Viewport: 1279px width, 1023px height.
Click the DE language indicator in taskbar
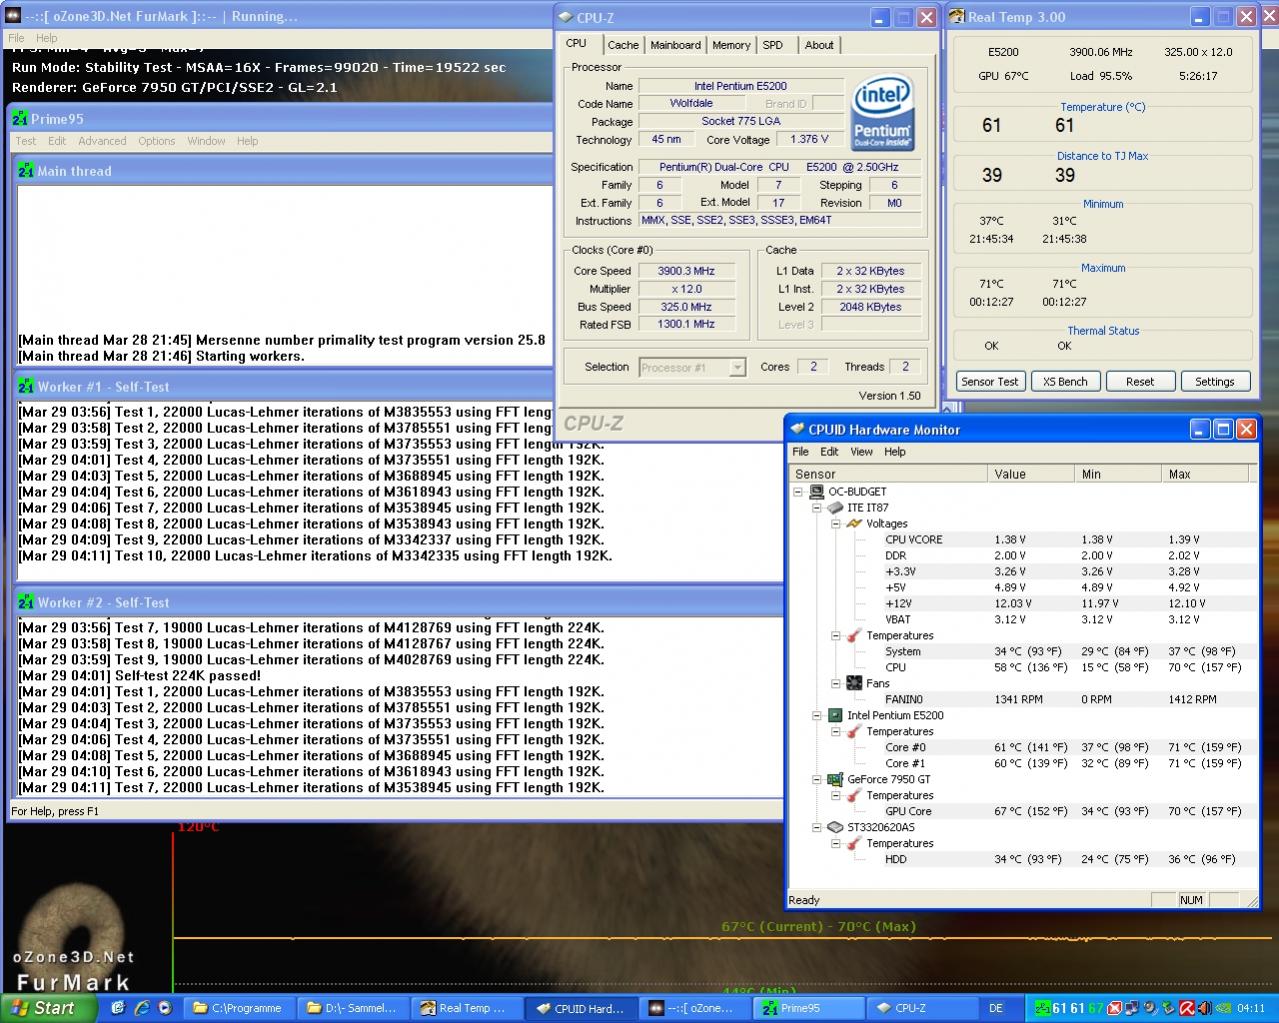coord(996,1008)
